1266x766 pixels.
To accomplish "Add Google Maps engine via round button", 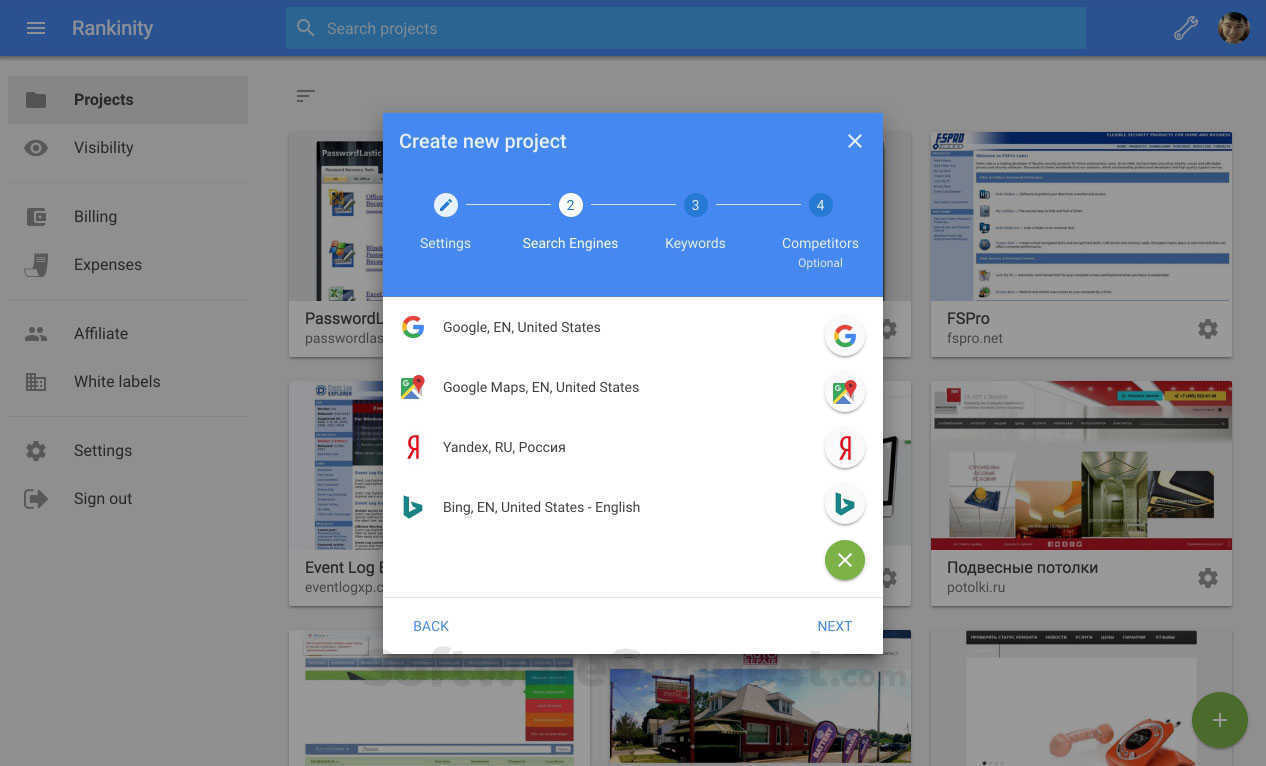I will click(x=845, y=393).
